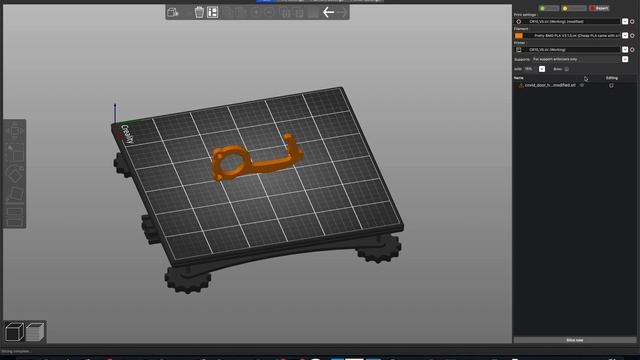Expand the Printer preset dropdown arrow
Image resolution: width=640 pixels, height=360 pixels.
click(625, 50)
